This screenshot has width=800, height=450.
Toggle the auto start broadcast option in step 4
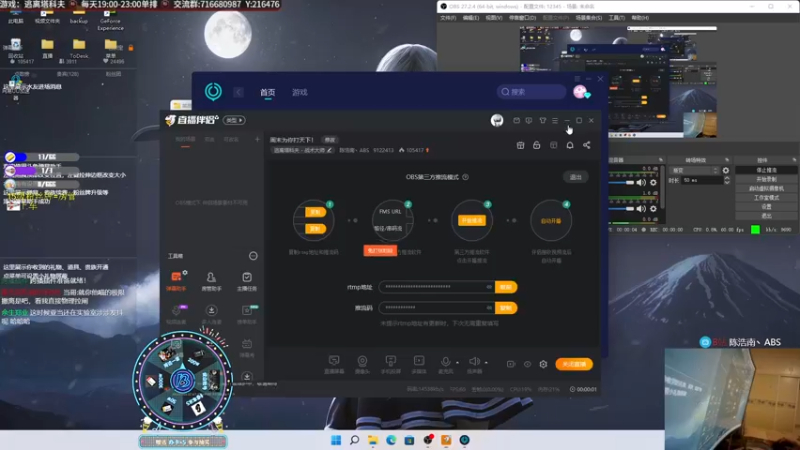tap(551, 221)
